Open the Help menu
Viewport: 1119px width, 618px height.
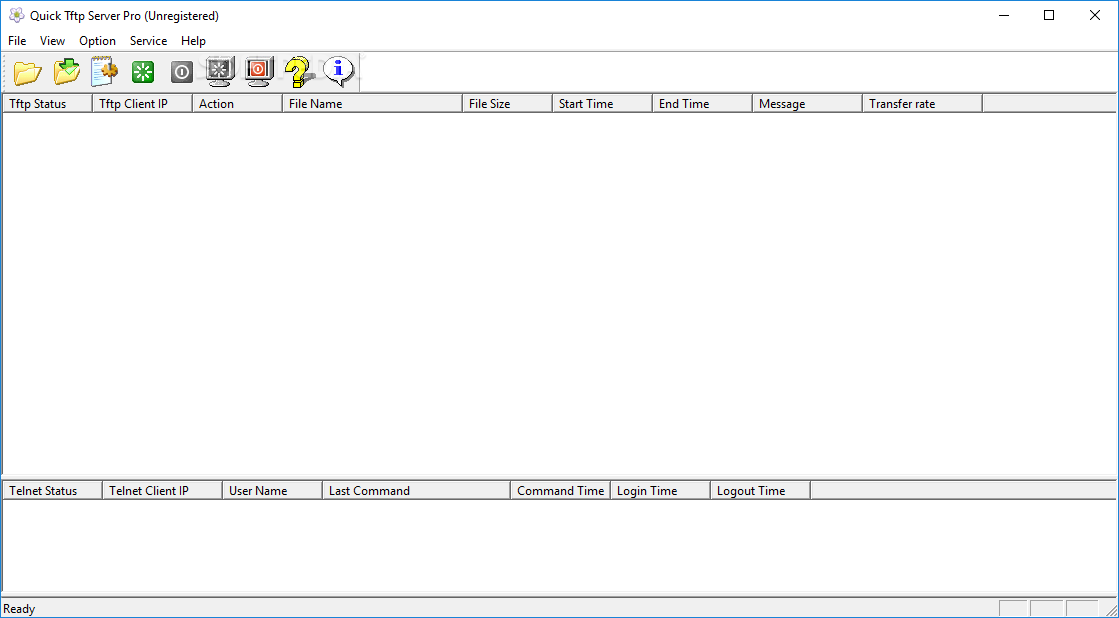pos(193,41)
